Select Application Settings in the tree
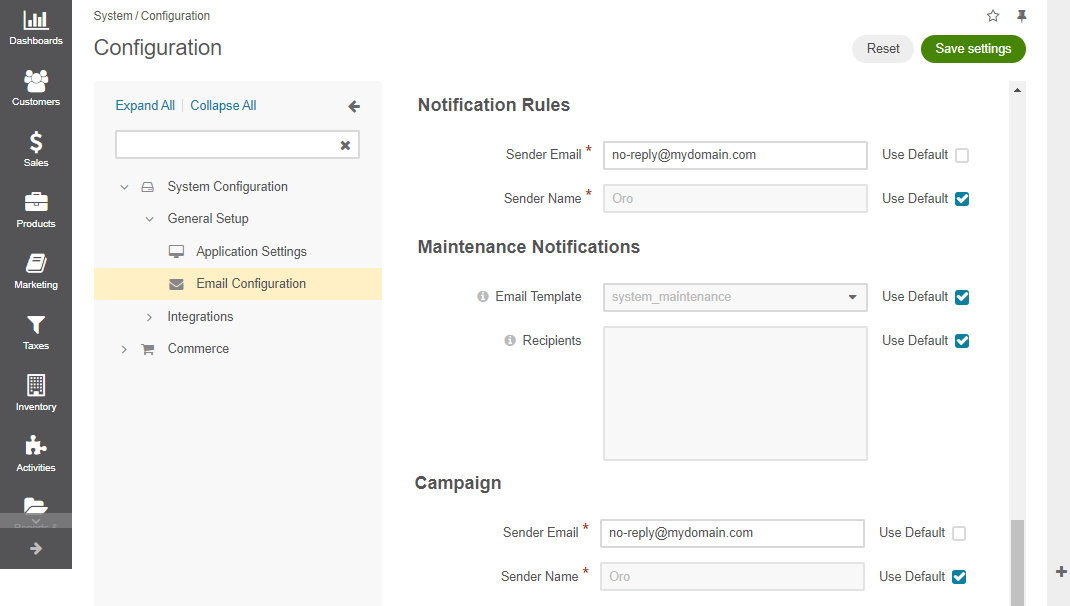Image resolution: width=1070 pixels, height=606 pixels. (251, 252)
